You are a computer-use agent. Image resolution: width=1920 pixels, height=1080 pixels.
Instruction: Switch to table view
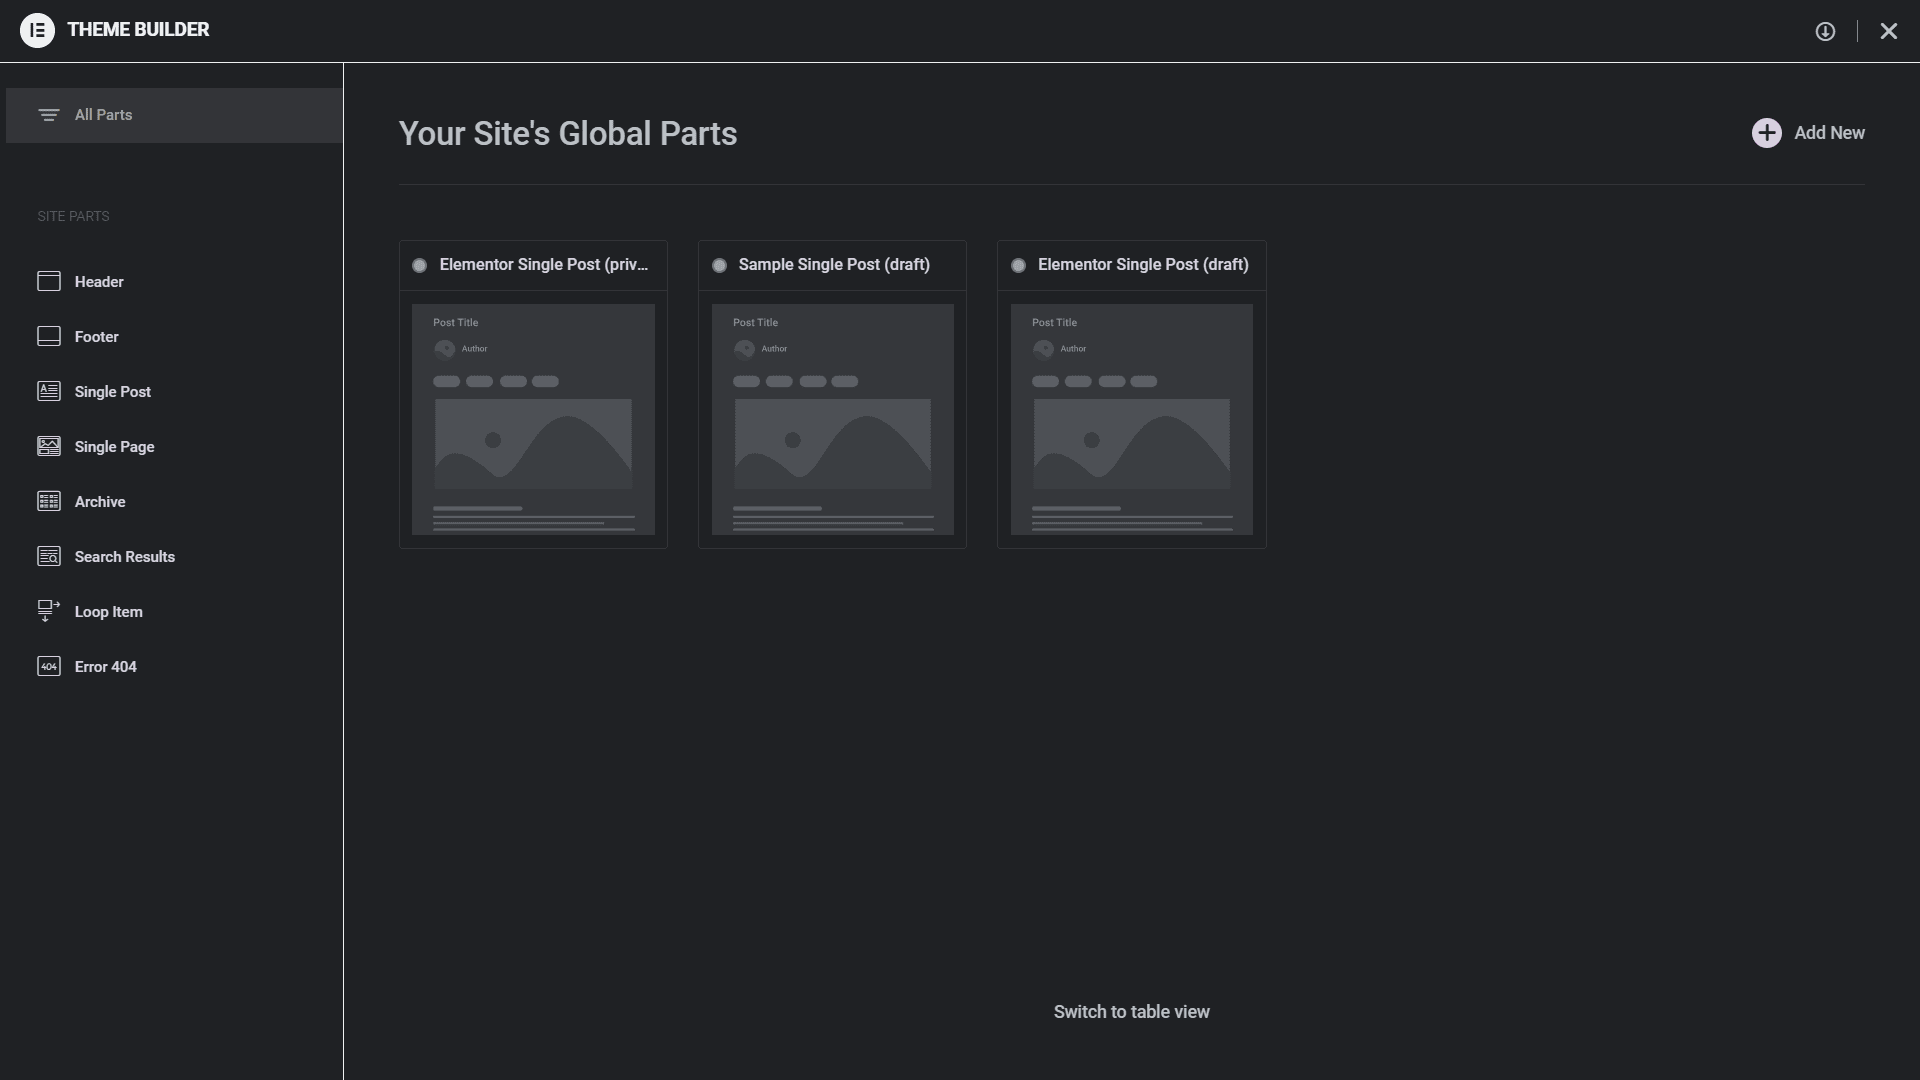1131,1011
